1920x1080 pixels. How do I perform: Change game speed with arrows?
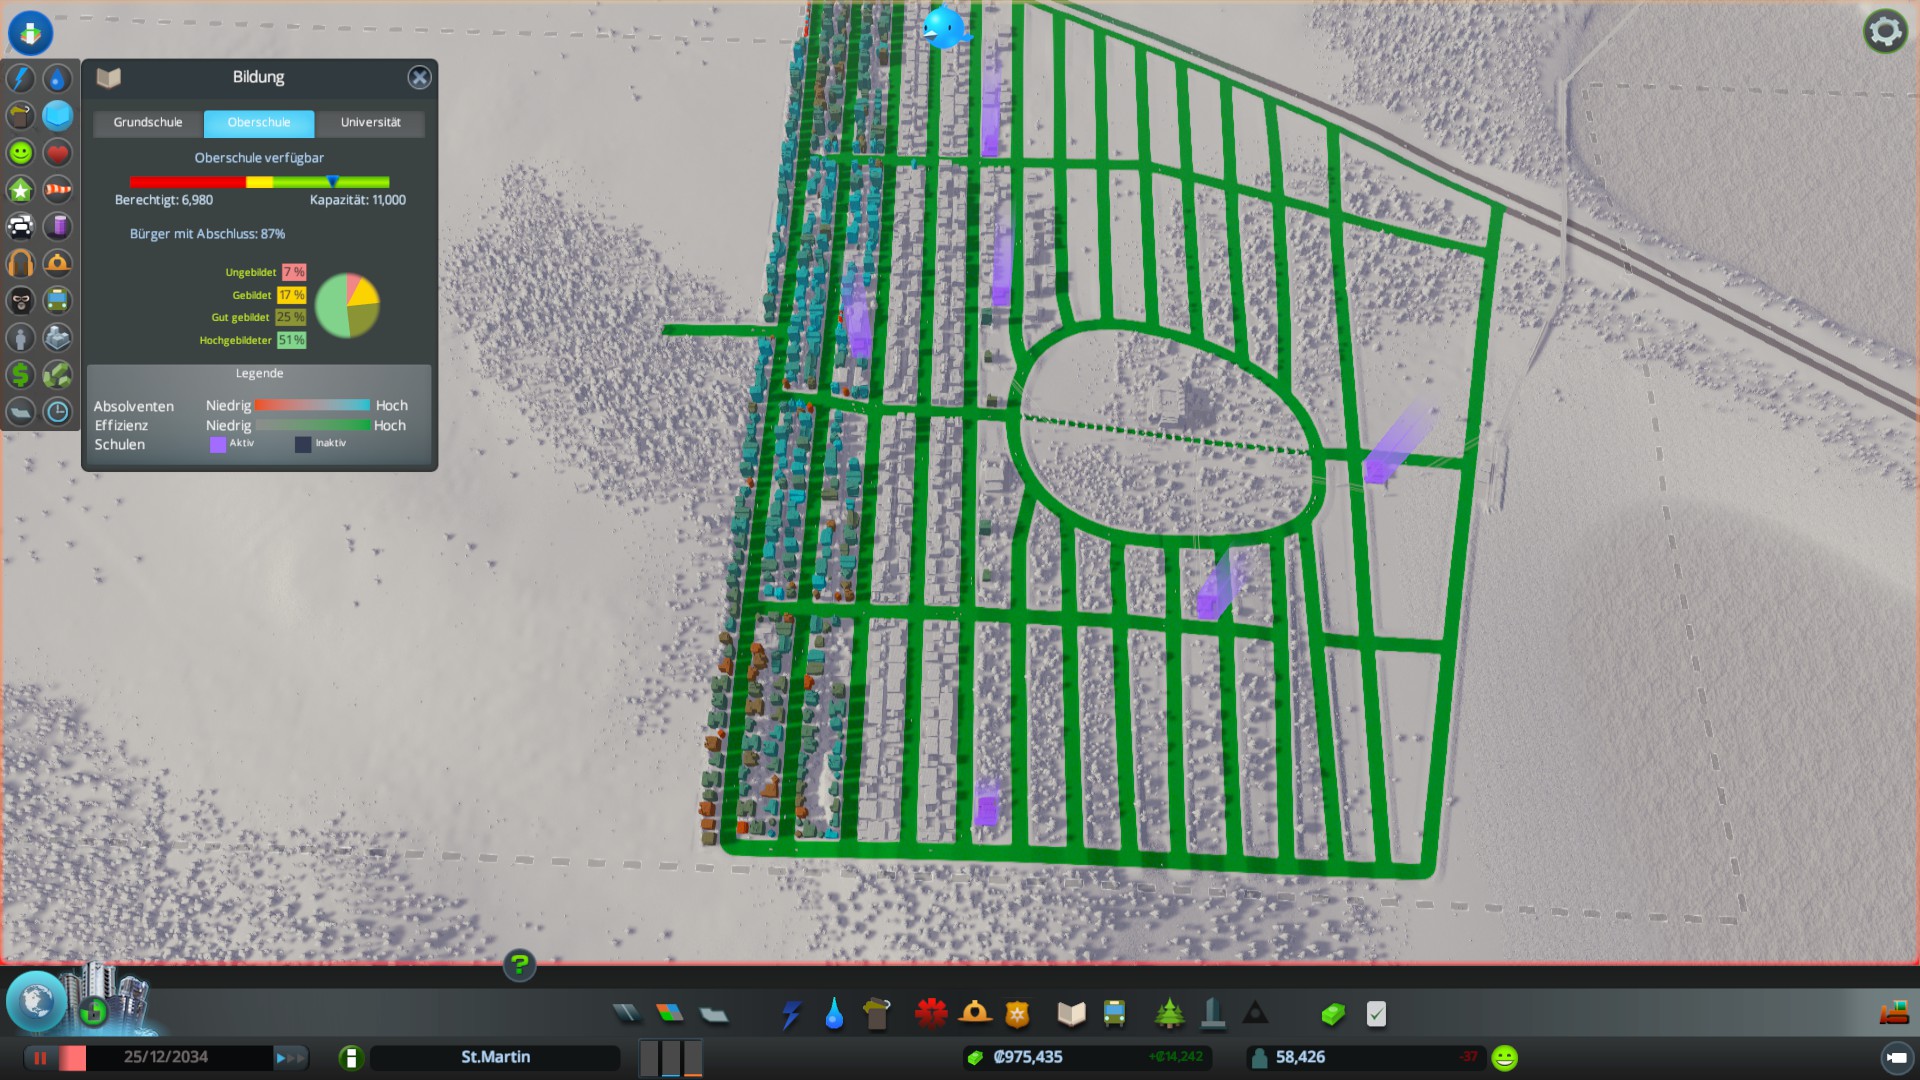coord(289,1057)
